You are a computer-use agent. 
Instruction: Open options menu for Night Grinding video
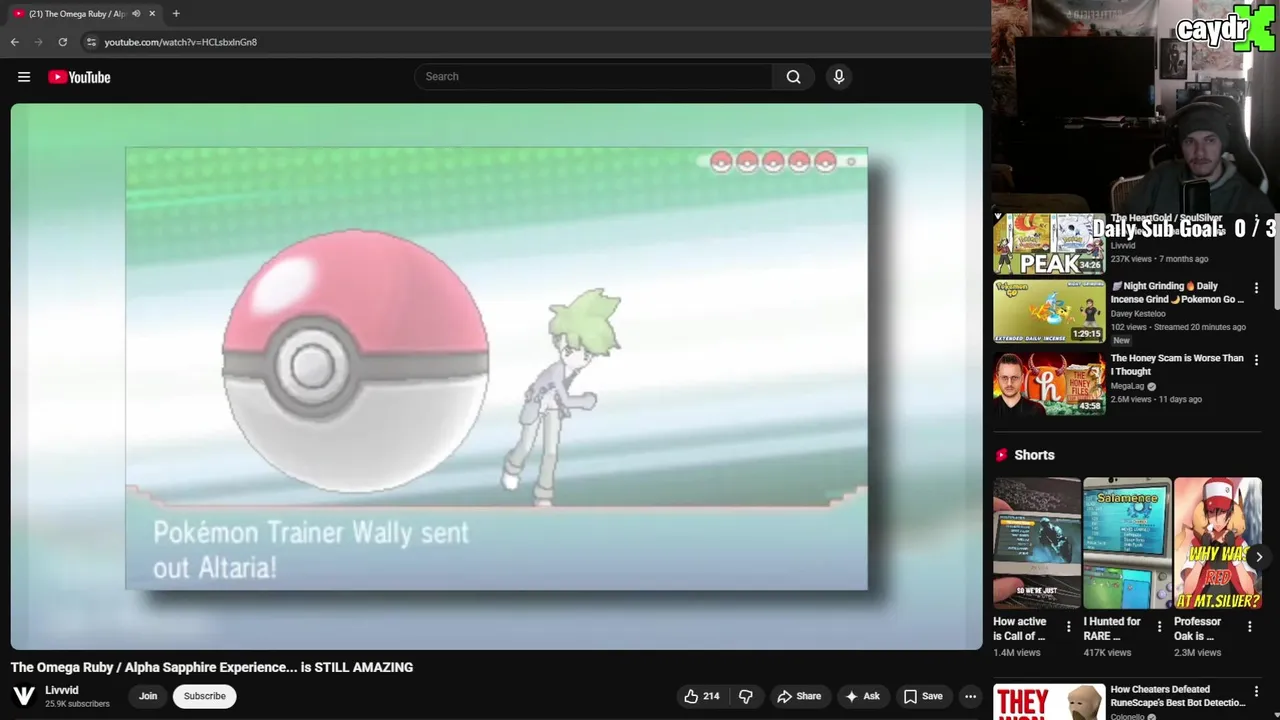click(1256, 288)
